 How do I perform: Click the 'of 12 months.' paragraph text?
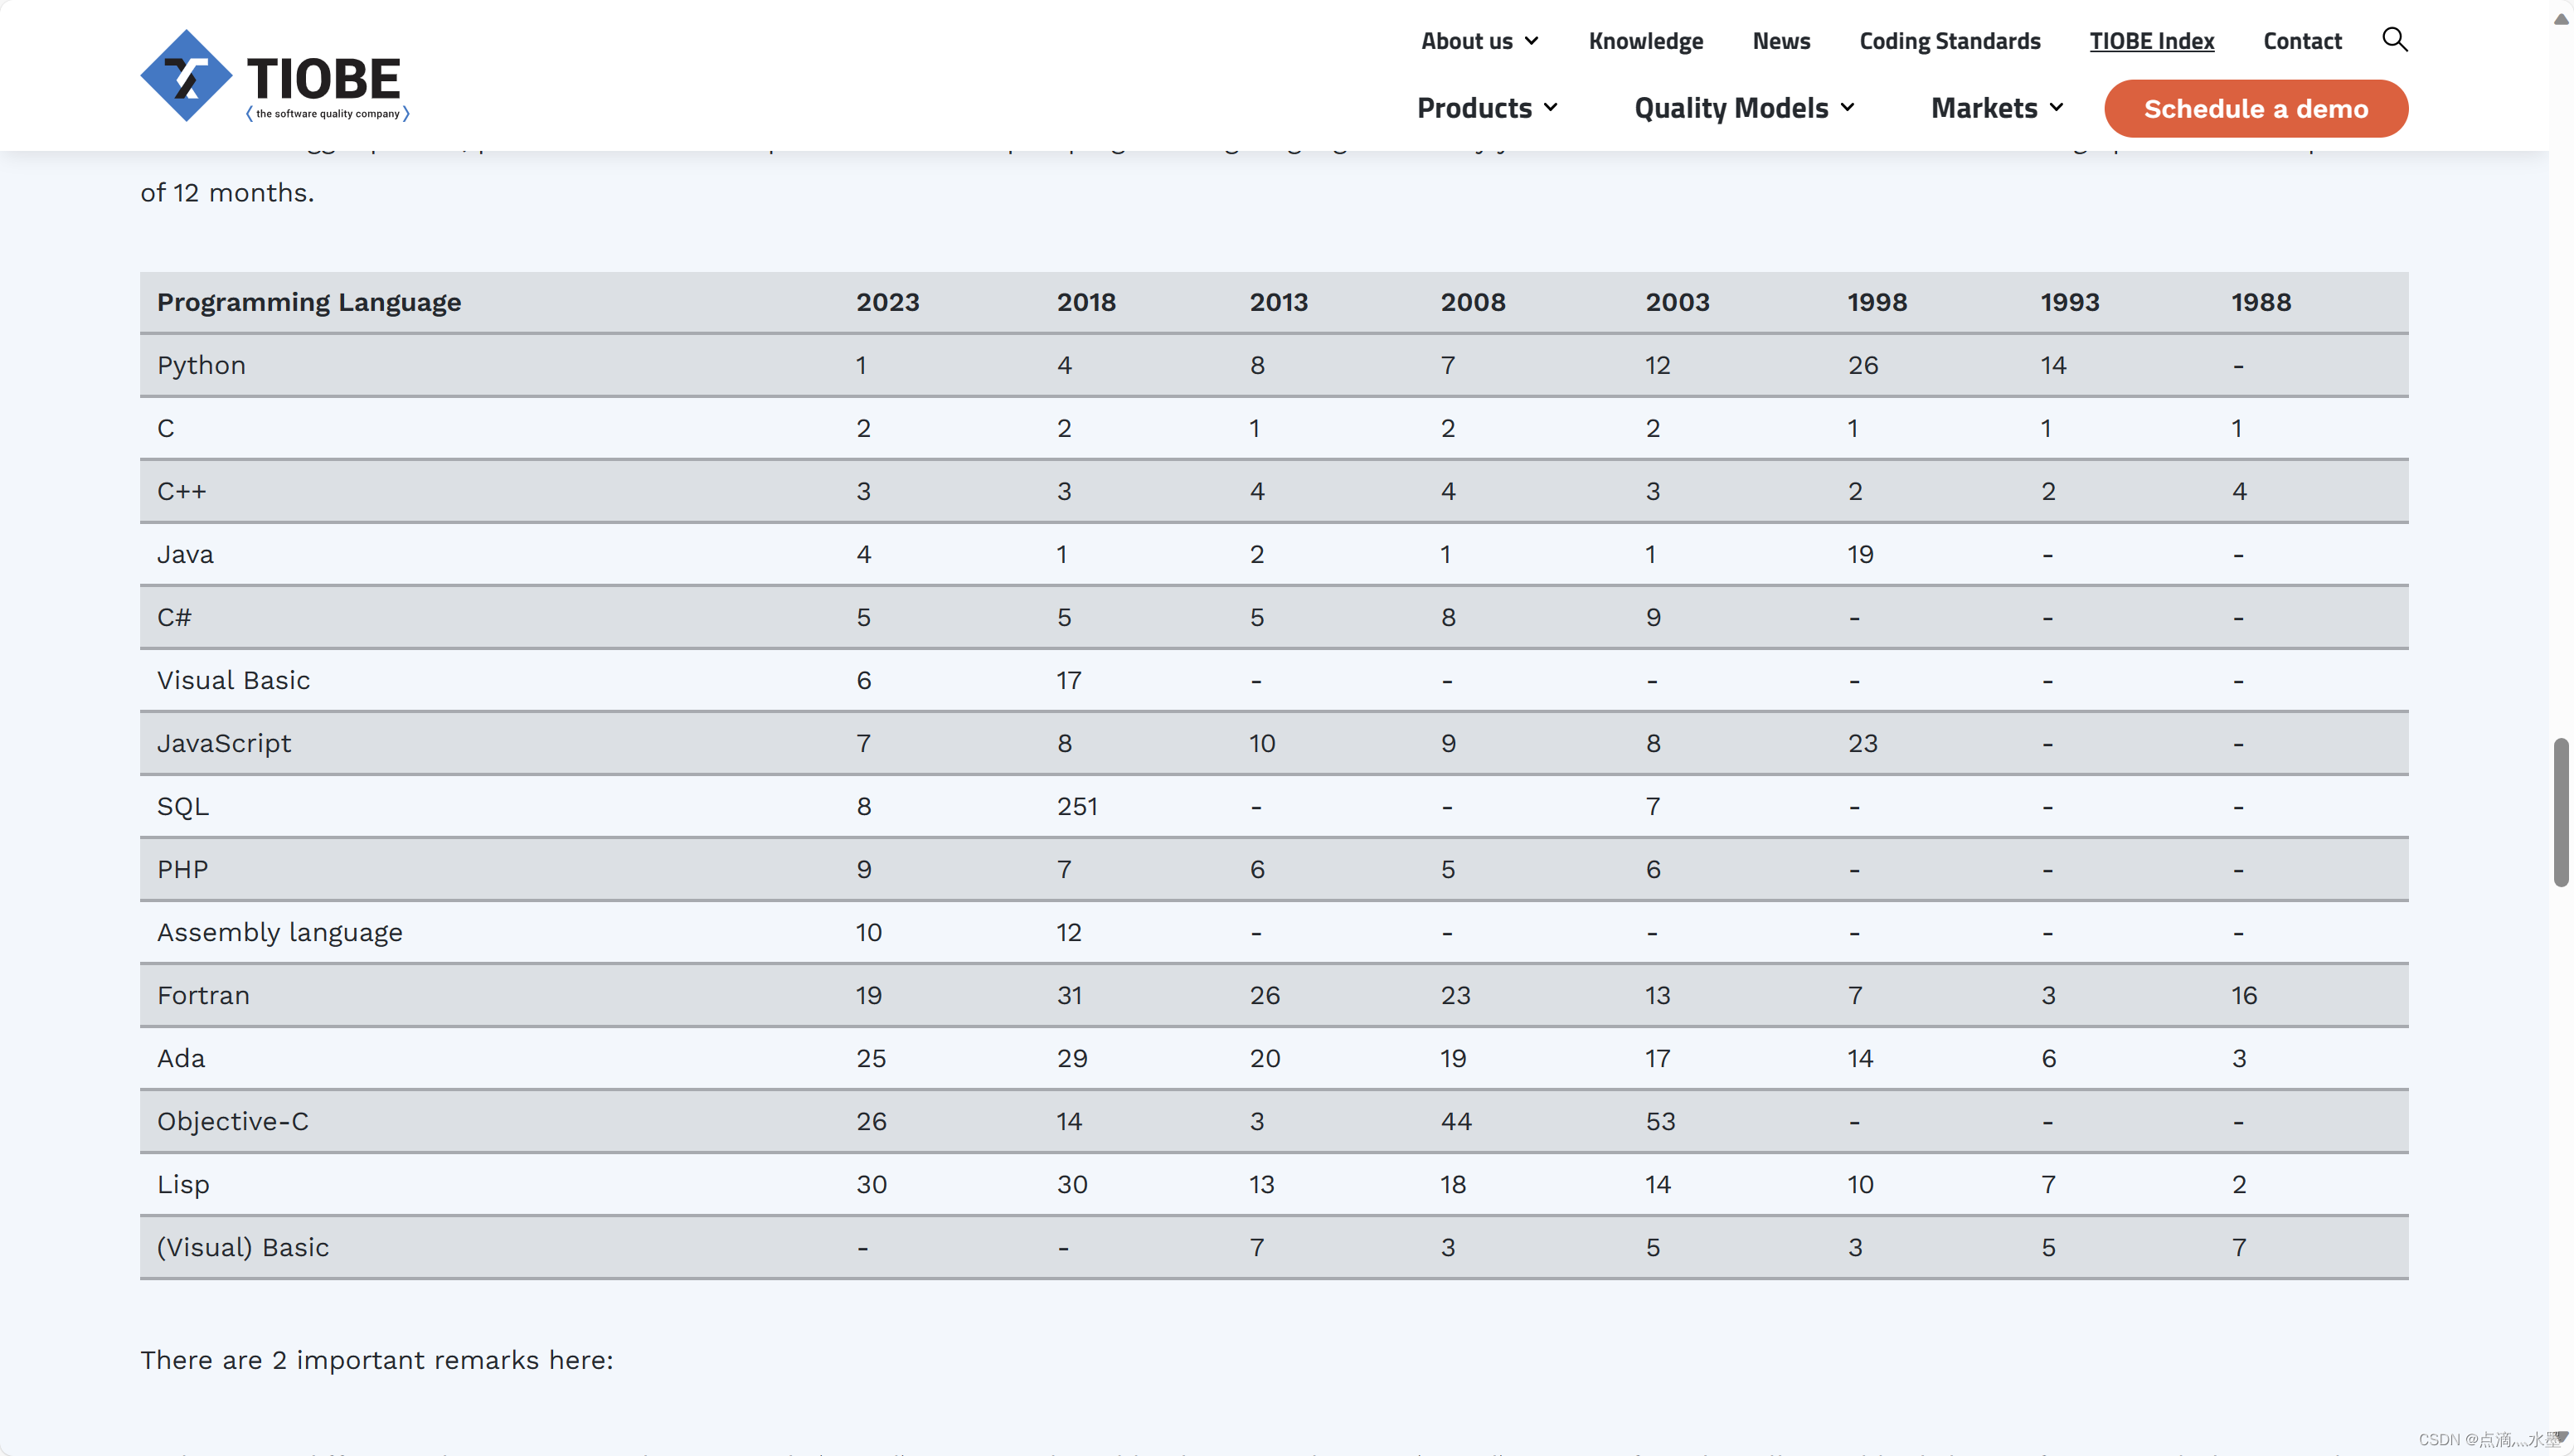coord(227,192)
